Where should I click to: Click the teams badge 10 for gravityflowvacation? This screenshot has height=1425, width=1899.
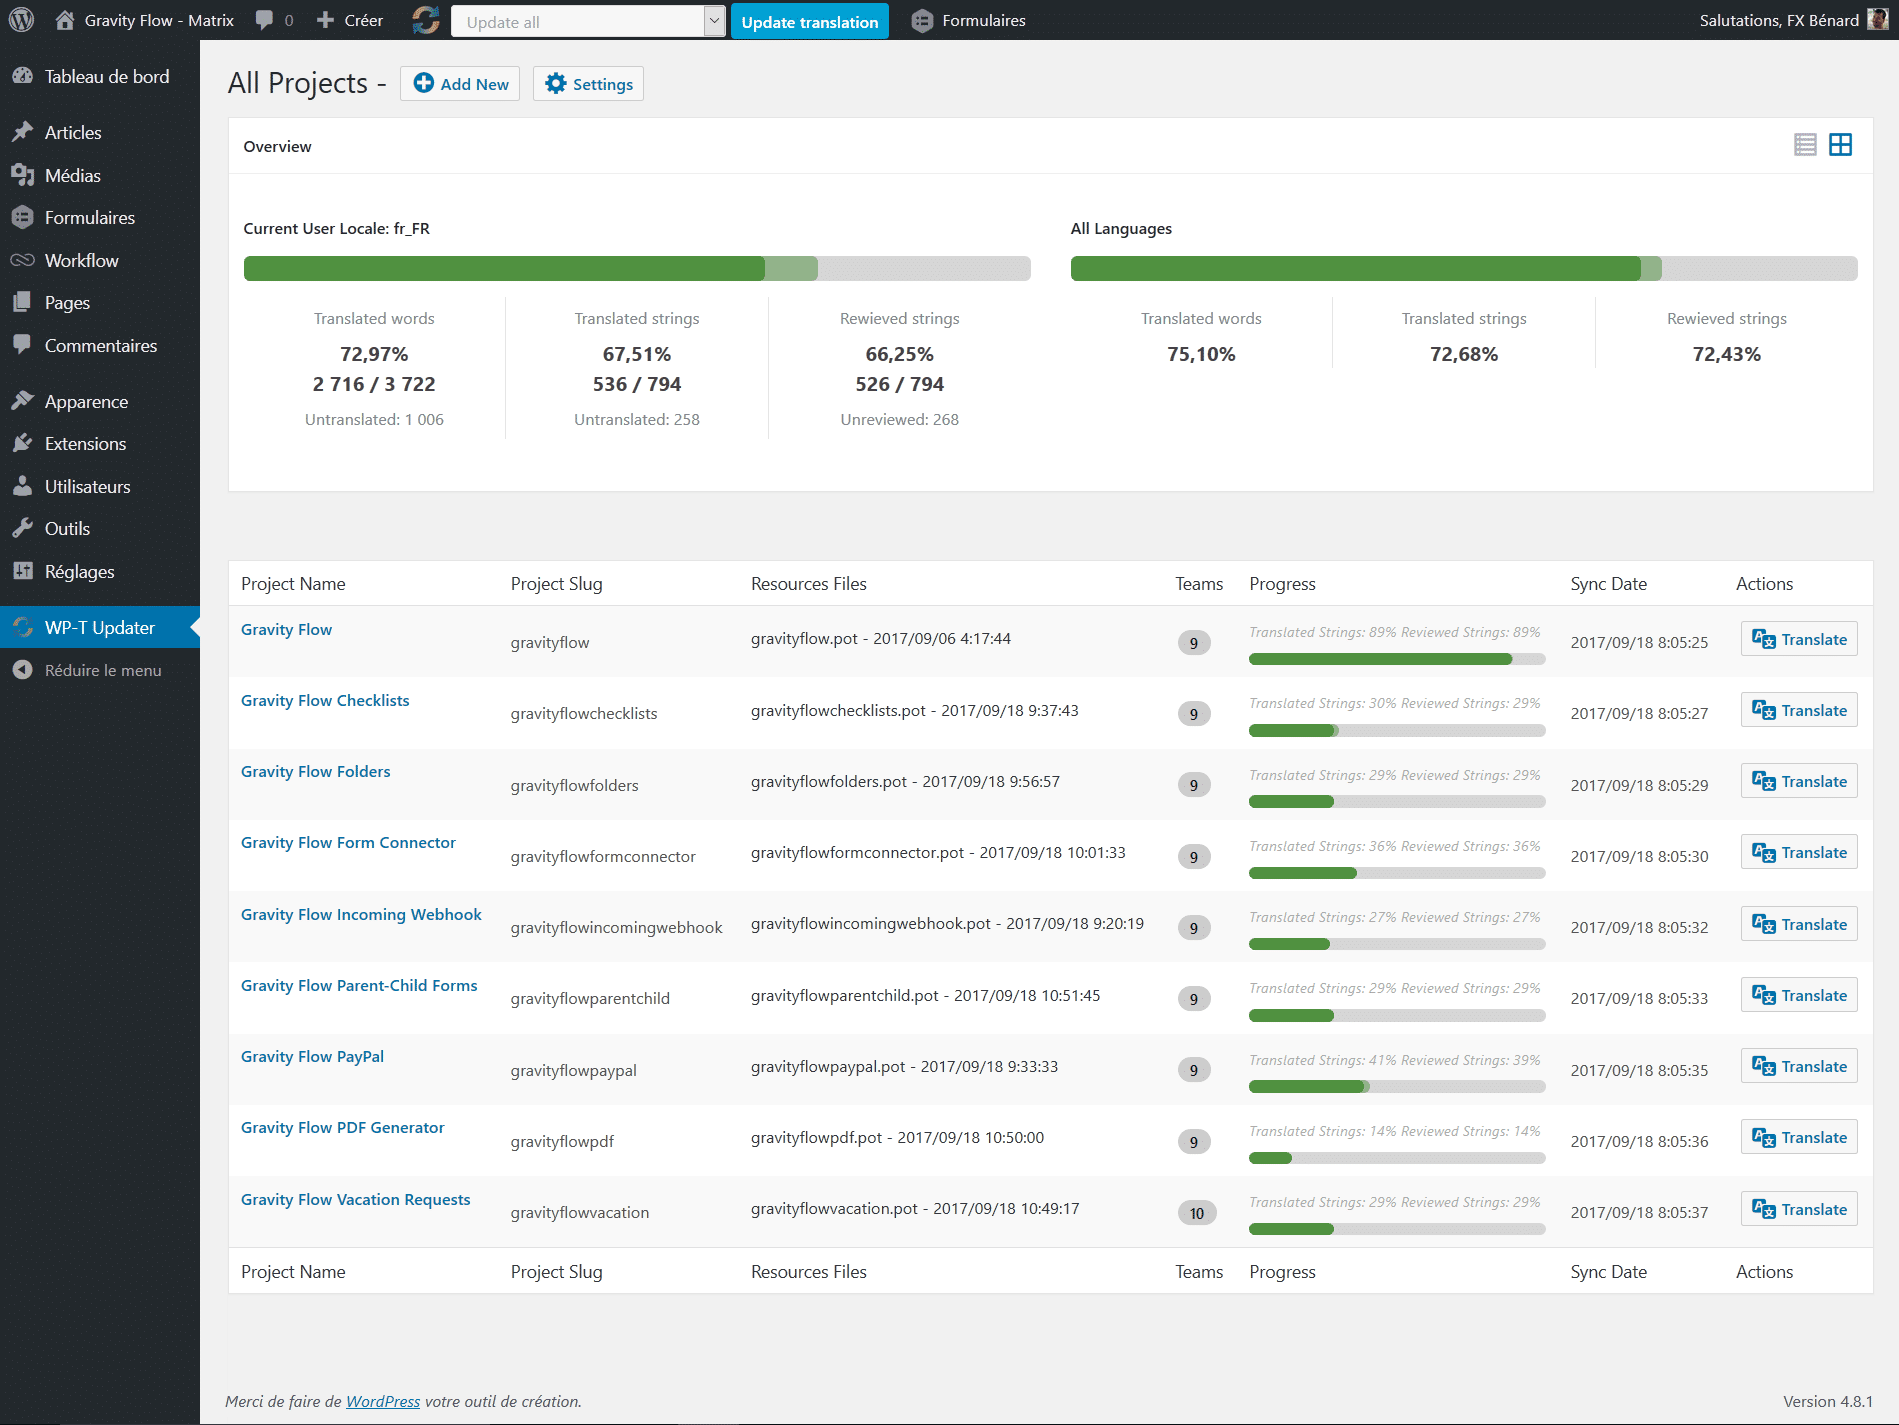click(x=1196, y=1213)
